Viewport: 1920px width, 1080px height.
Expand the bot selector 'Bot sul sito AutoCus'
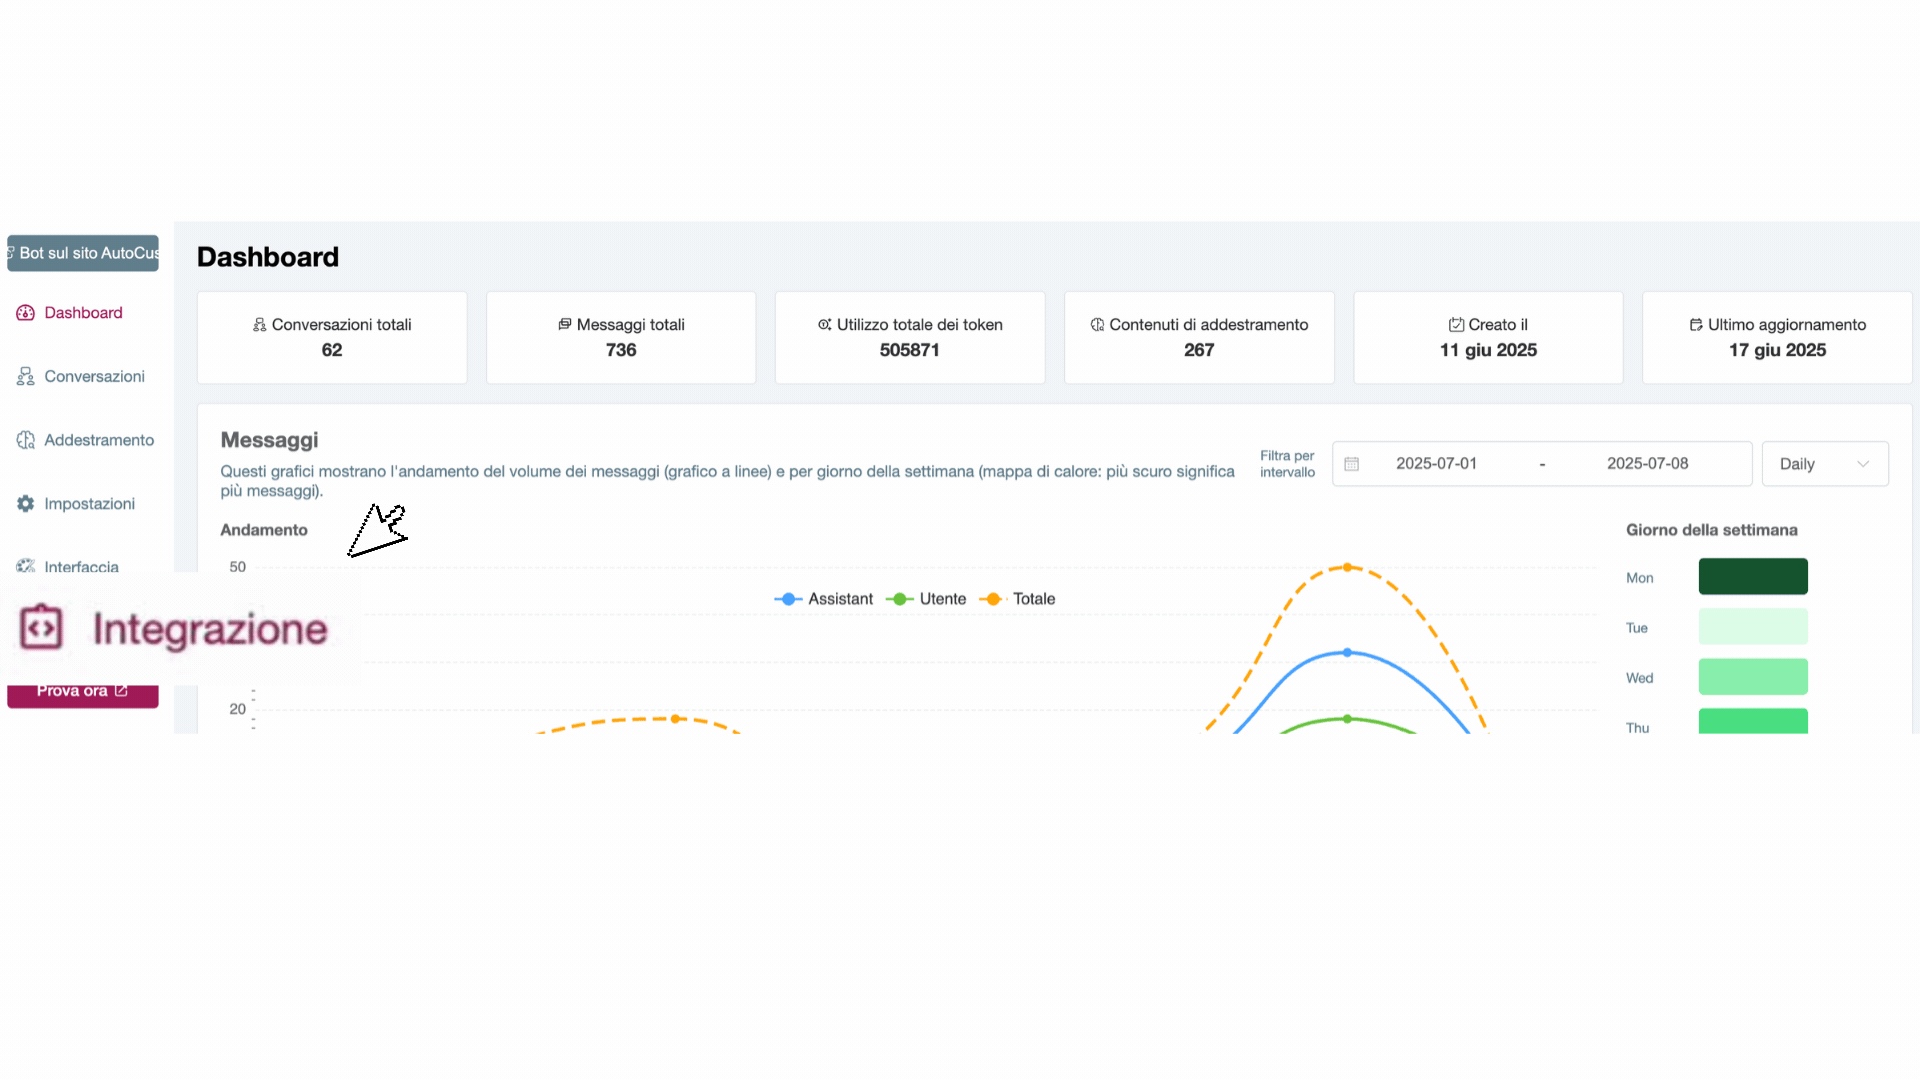[x=83, y=253]
